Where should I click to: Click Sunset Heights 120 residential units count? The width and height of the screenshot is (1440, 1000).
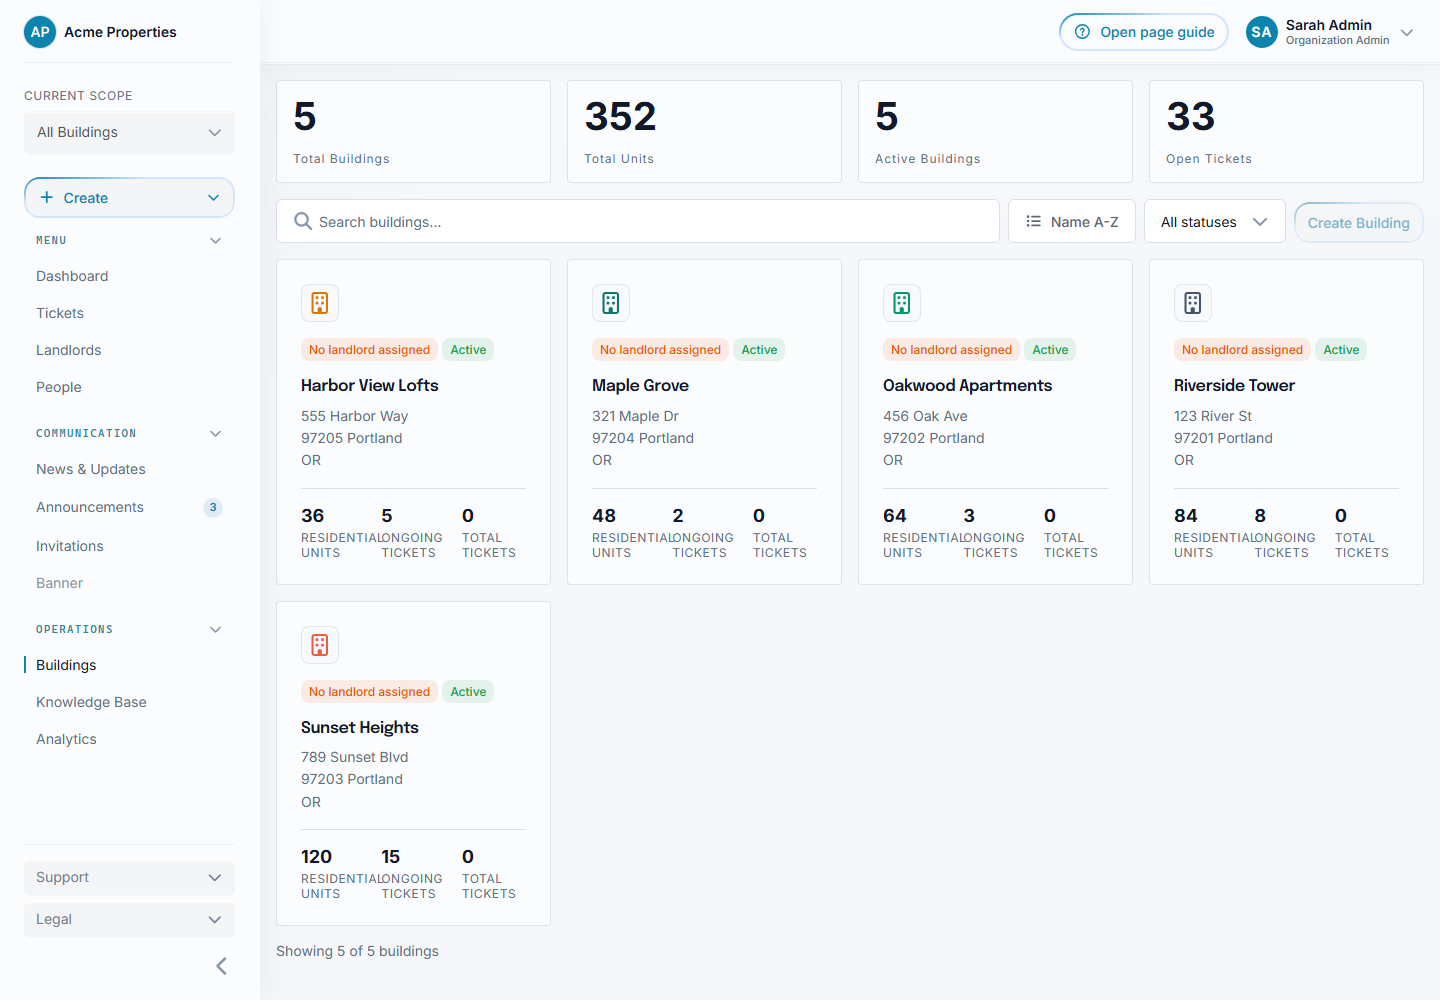pos(316,857)
